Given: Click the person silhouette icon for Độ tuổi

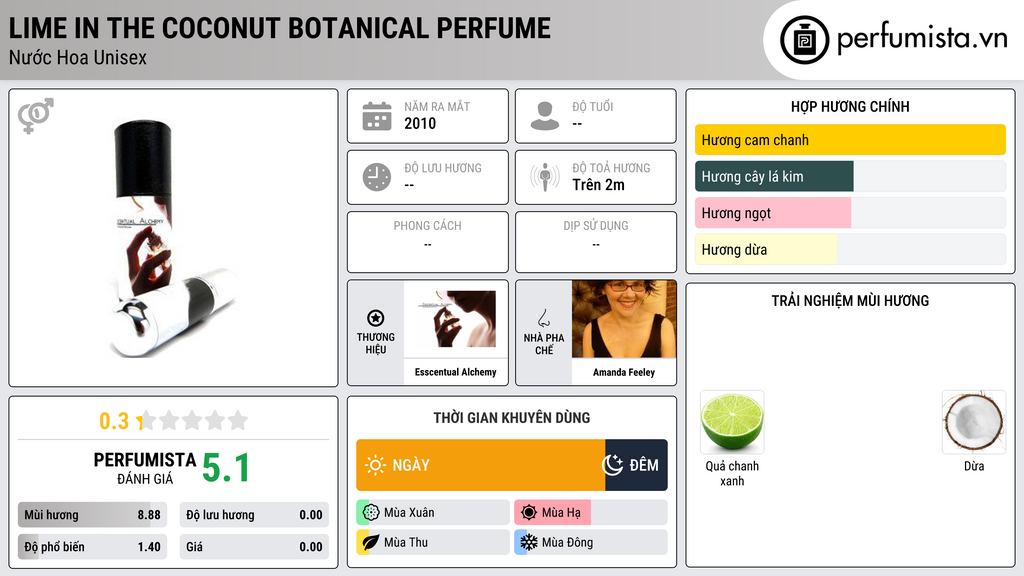Looking at the screenshot, I should pos(545,116).
